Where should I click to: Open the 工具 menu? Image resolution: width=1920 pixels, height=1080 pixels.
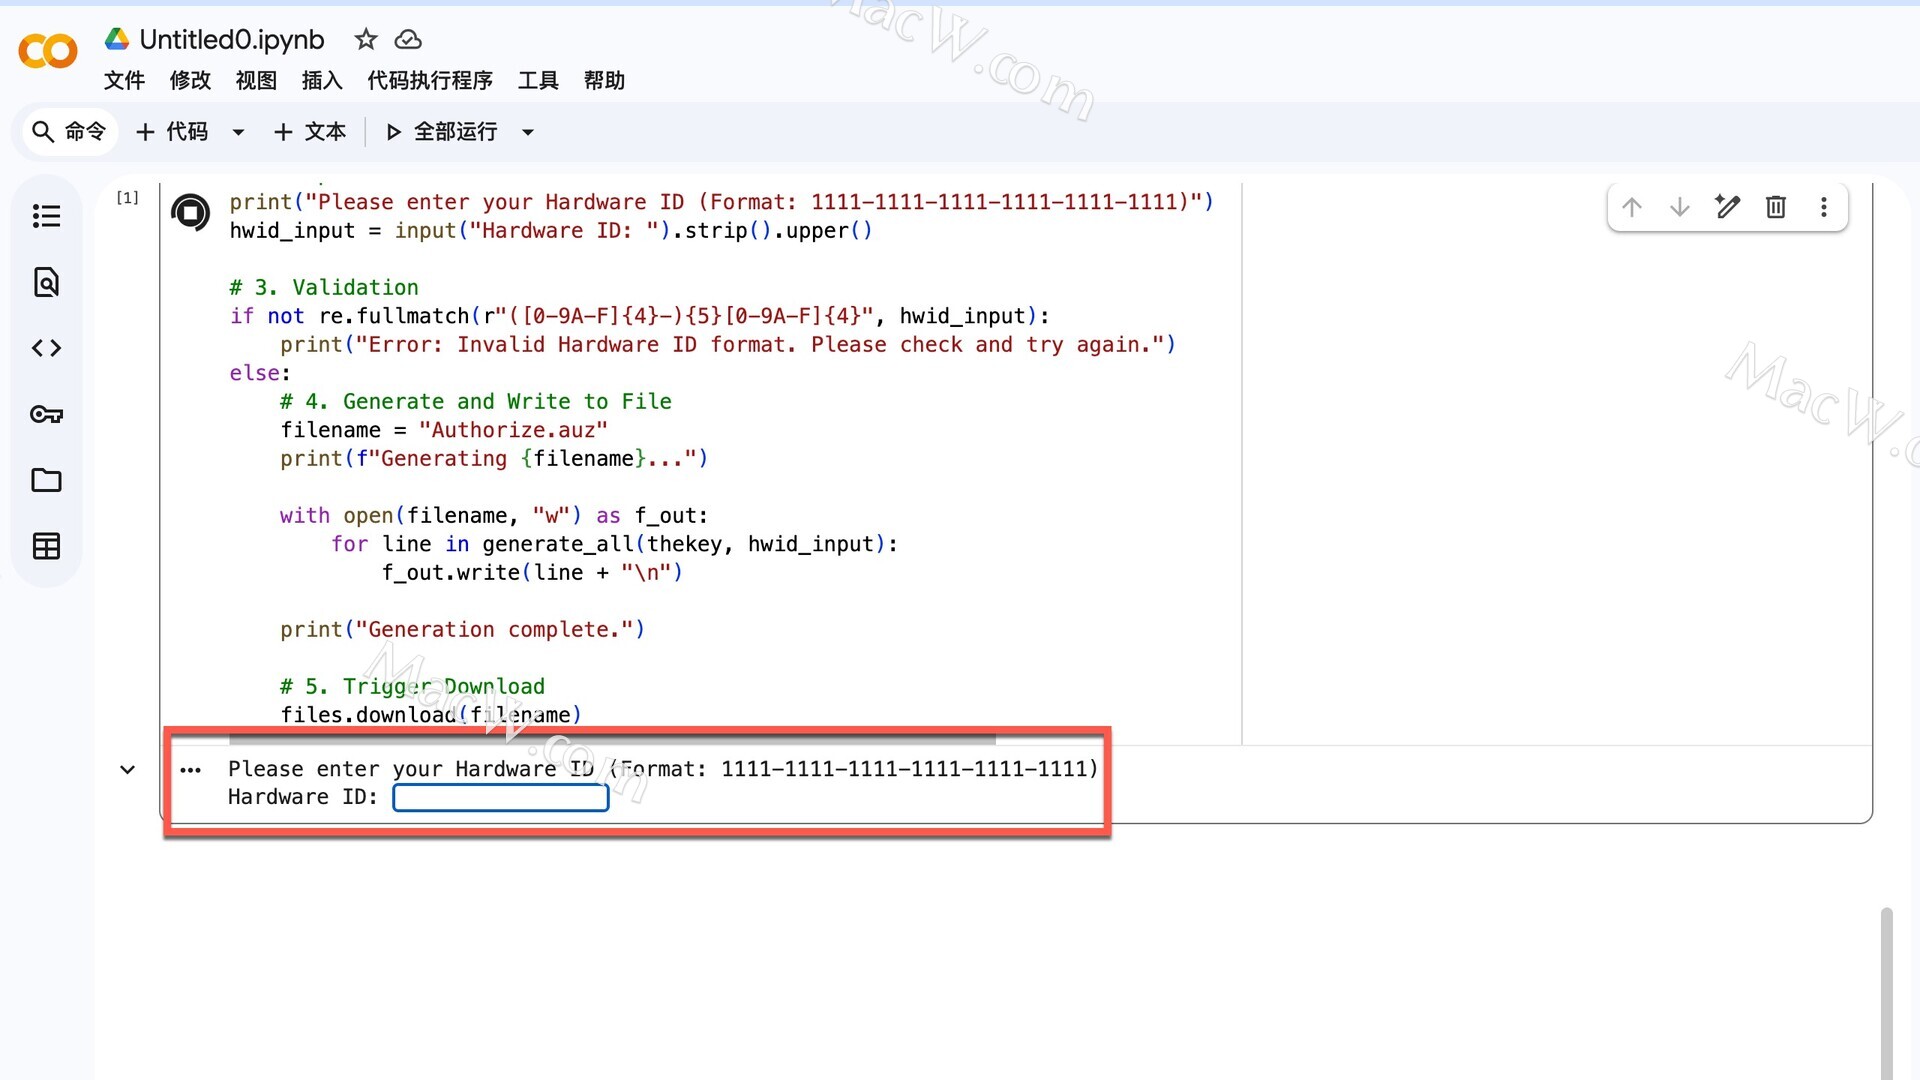click(537, 80)
